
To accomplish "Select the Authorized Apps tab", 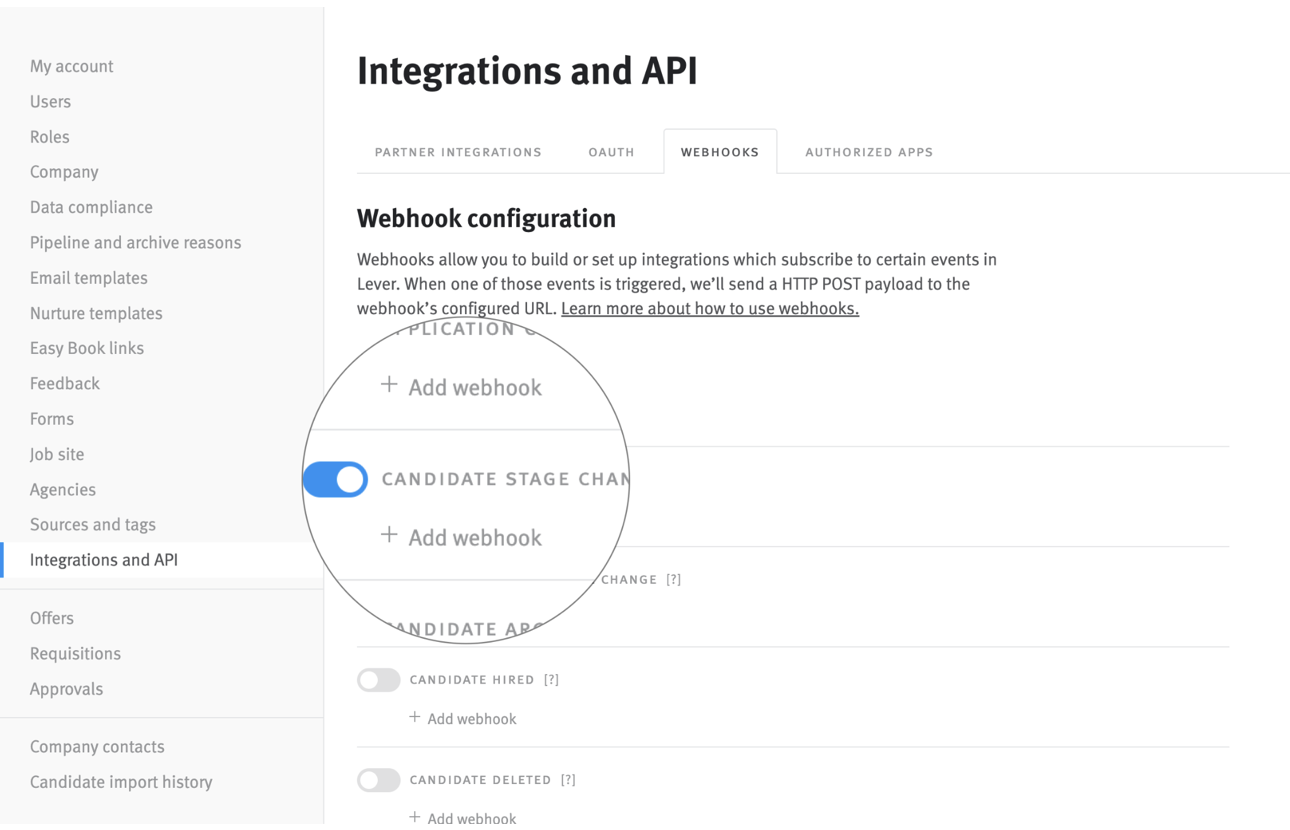I will click(868, 152).
